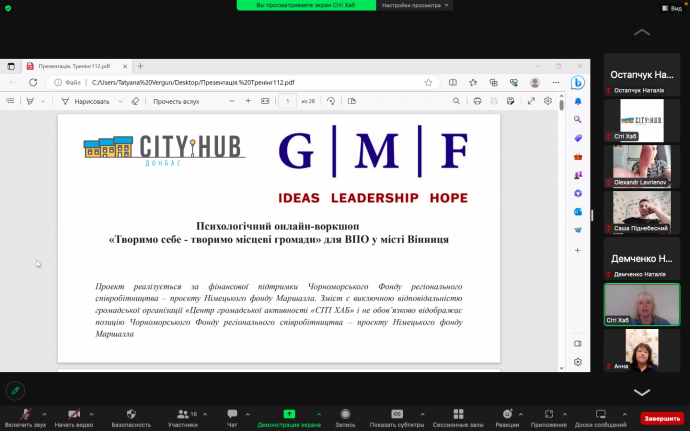Image resolution: width=690 pixels, height=431 pixels.
Task: Select Olexandr Lavrienov video tile
Action: [642, 166]
